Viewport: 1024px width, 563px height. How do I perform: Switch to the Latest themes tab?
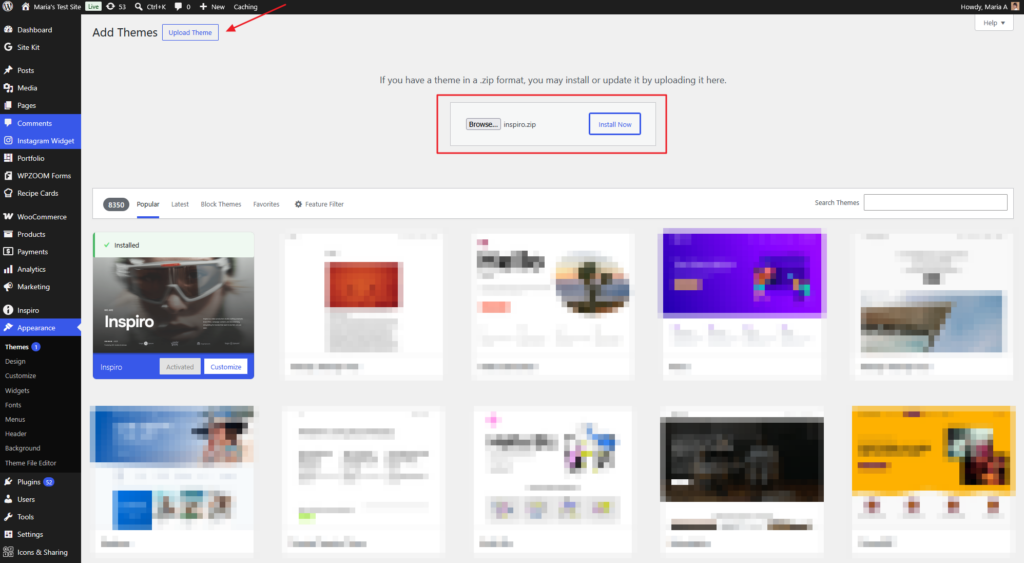(x=180, y=204)
